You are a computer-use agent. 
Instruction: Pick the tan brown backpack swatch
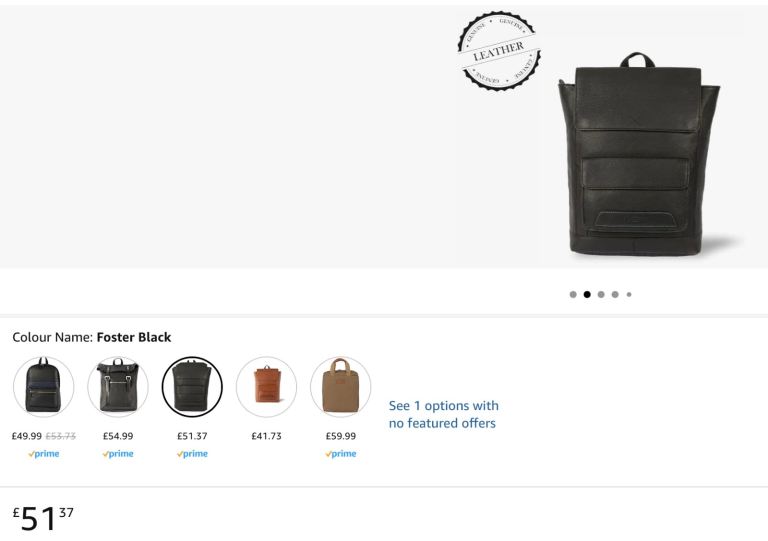(x=266, y=387)
